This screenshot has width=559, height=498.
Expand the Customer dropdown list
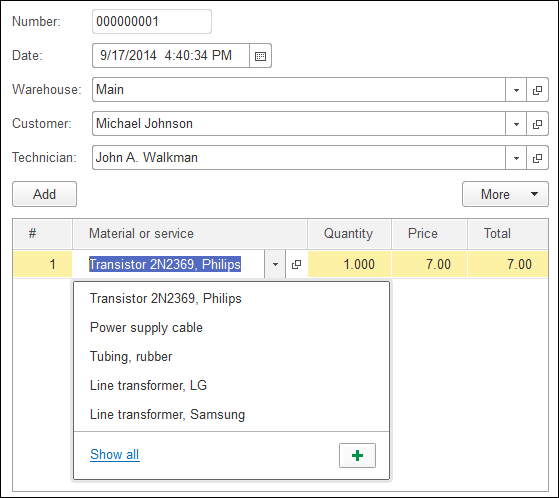coord(516,124)
